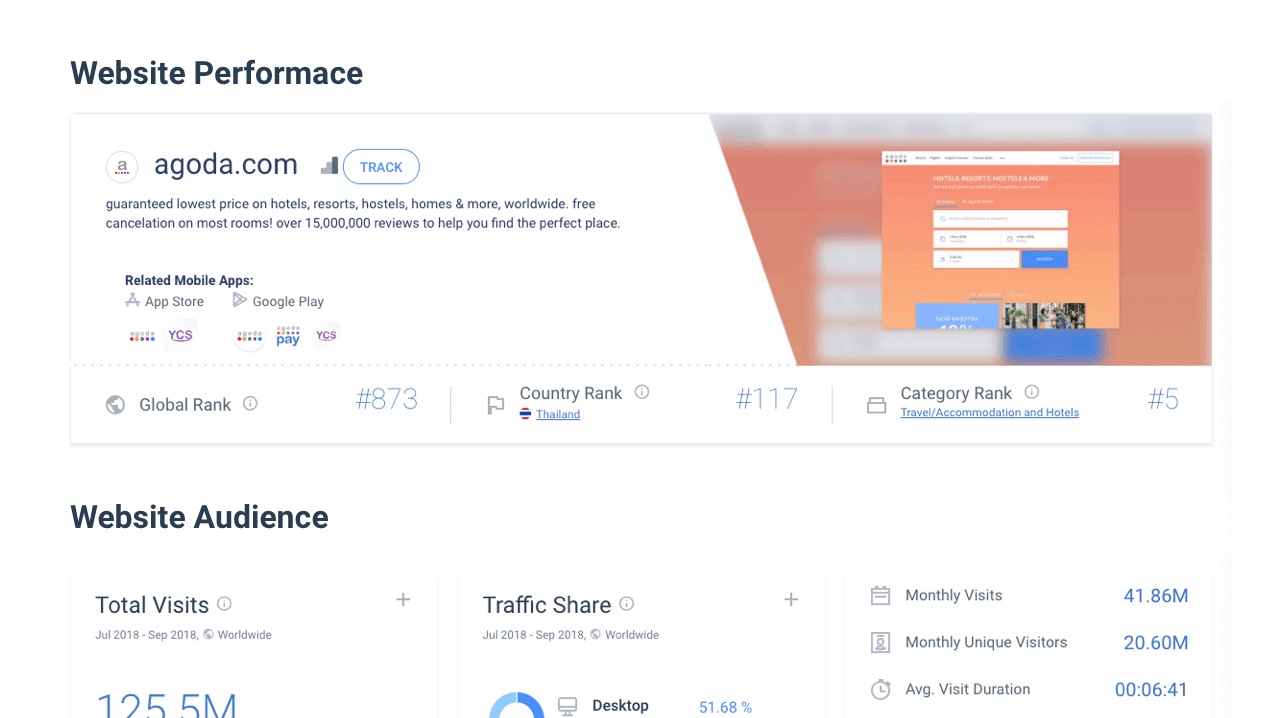The width and height of the screenshot is (1280, 718).
Task: Select agoda's circular site logo
Action: [122, 166]
